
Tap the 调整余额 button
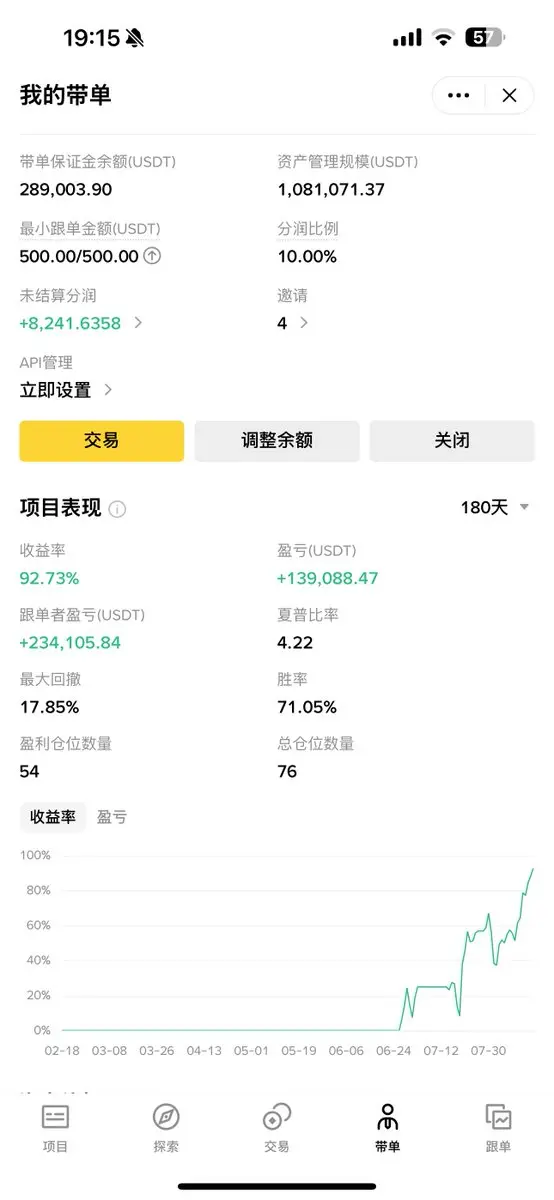pyautogui.click(x=277, y=441)
